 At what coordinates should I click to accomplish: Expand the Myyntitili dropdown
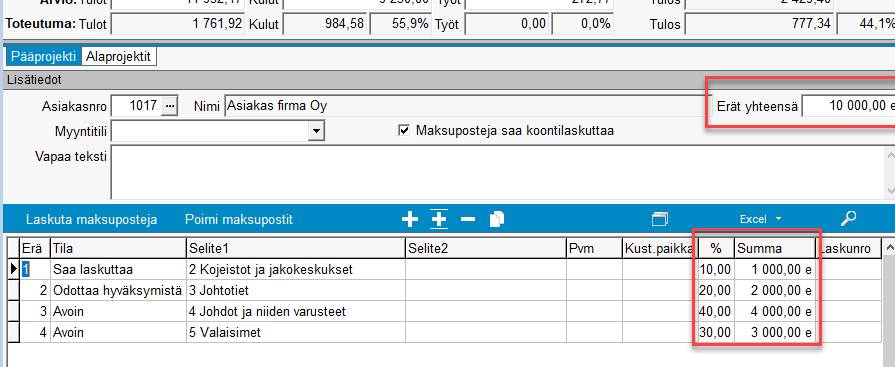coord(316,131)
